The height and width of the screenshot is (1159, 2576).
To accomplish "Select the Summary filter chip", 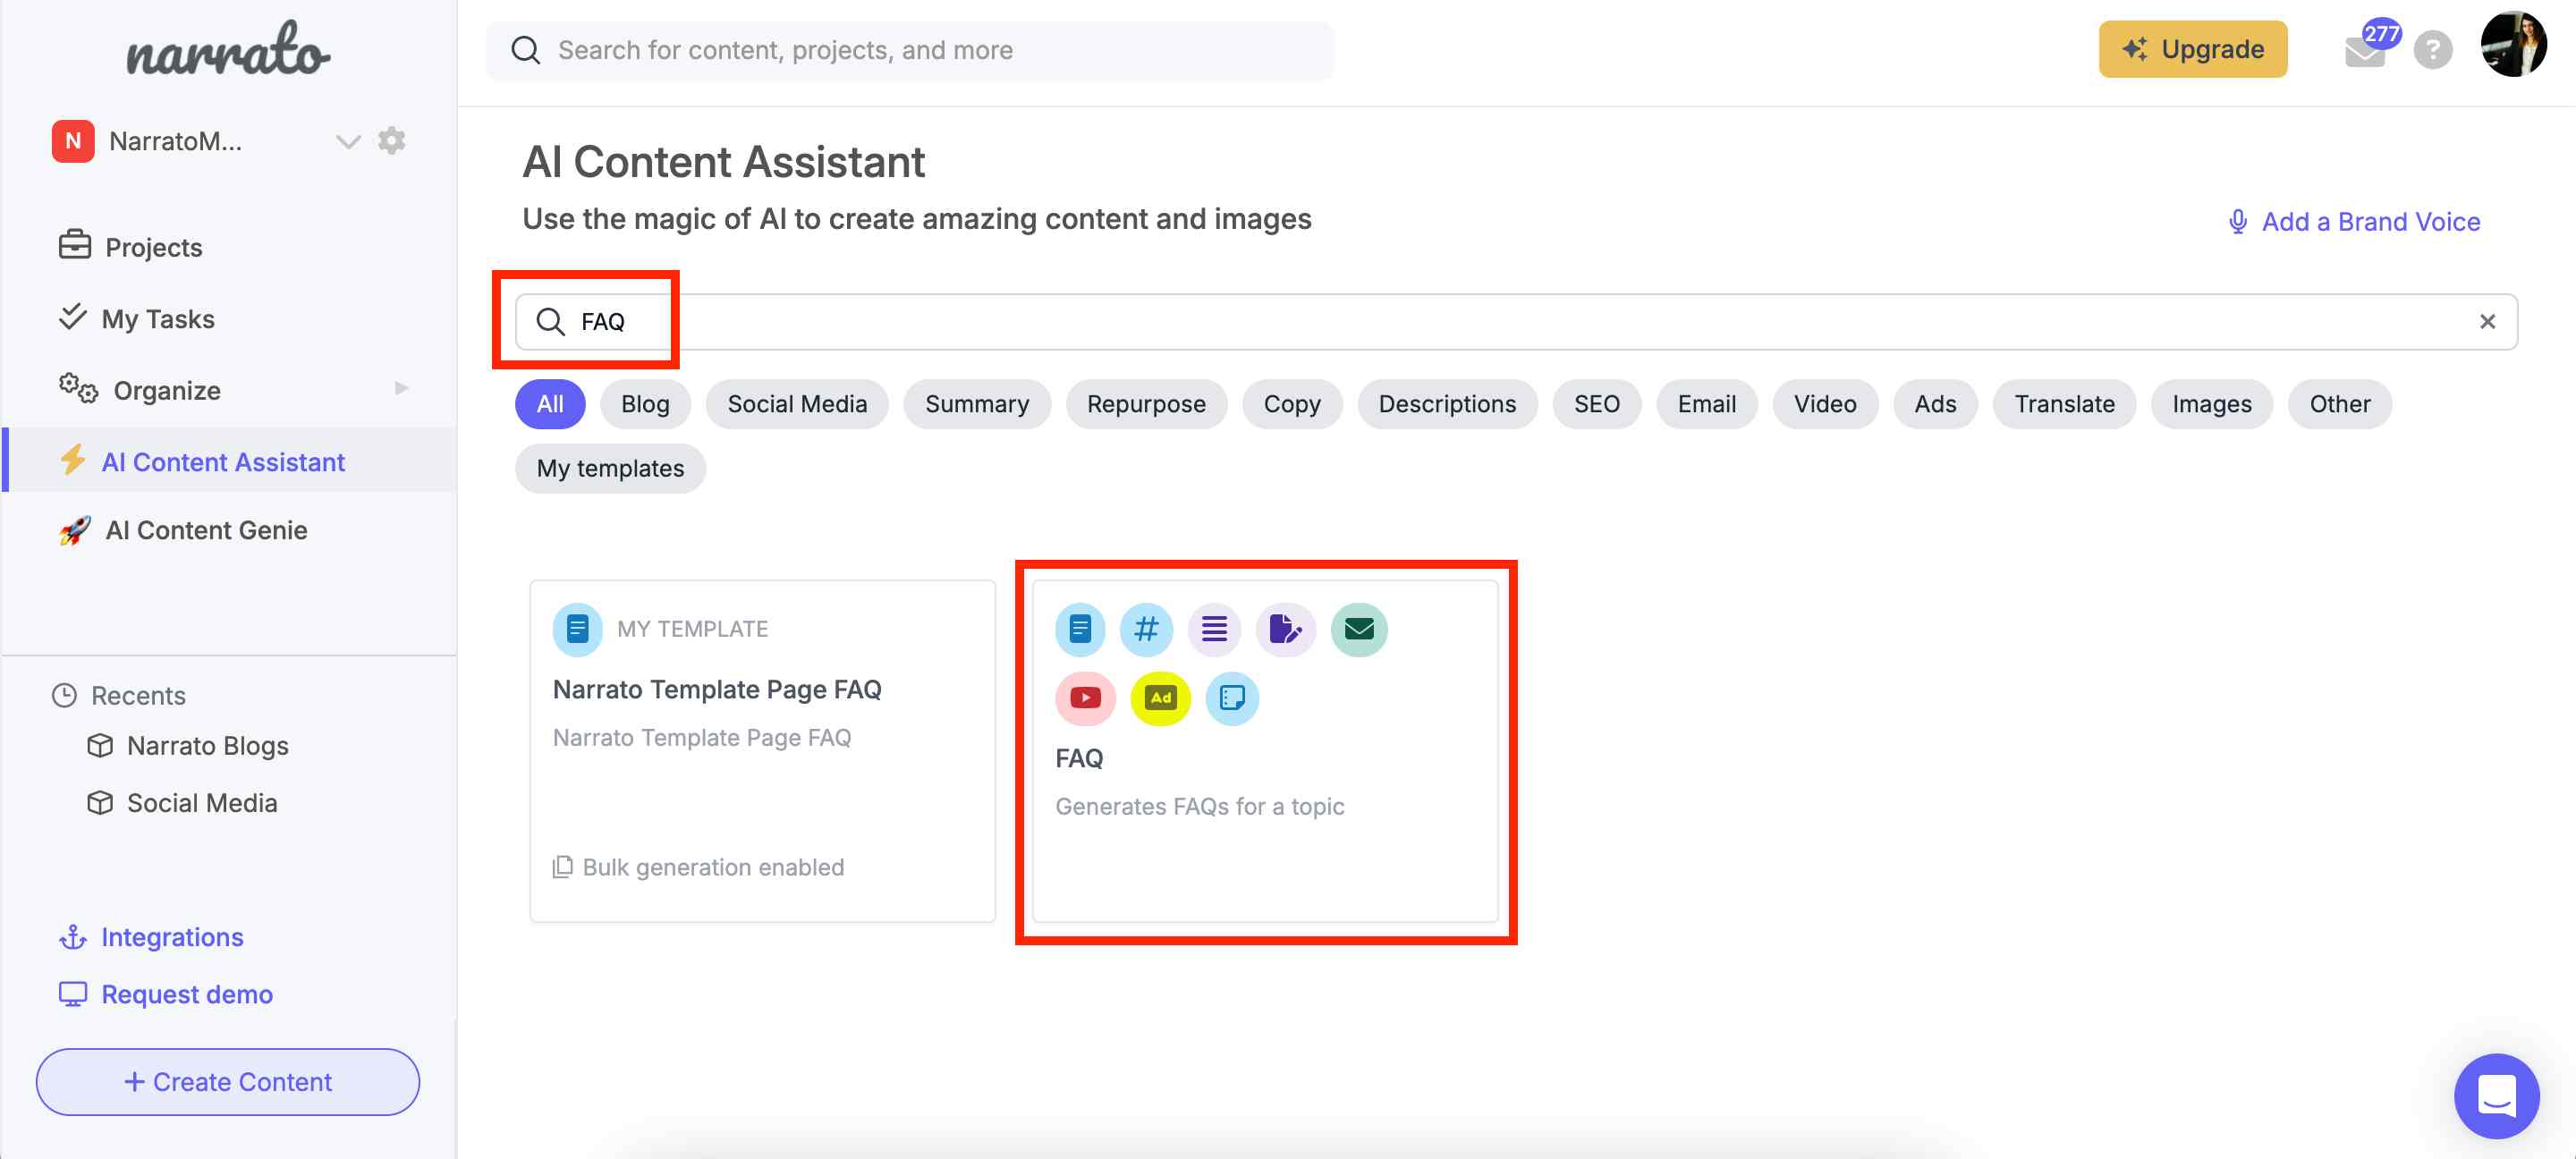I will pos(977,404).
